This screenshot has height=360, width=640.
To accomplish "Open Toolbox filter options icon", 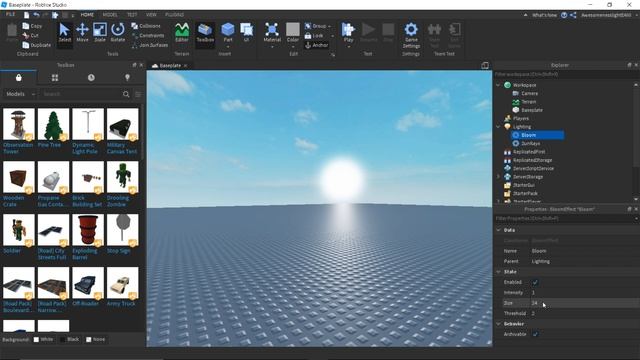I will point(138,94).
